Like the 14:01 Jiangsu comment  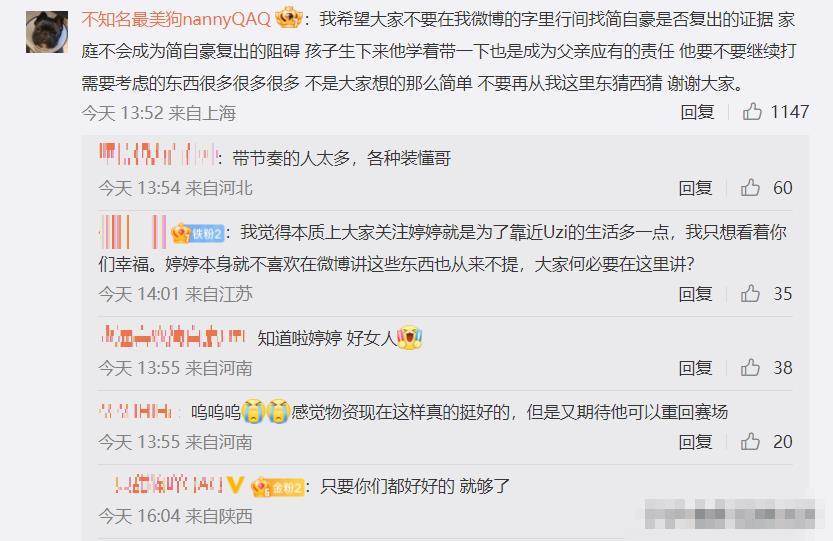coord(750,293)
